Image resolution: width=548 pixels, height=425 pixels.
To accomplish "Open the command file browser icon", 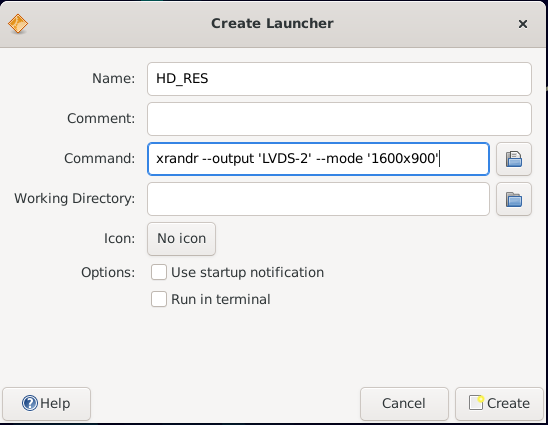I will [x=514, y=159].
